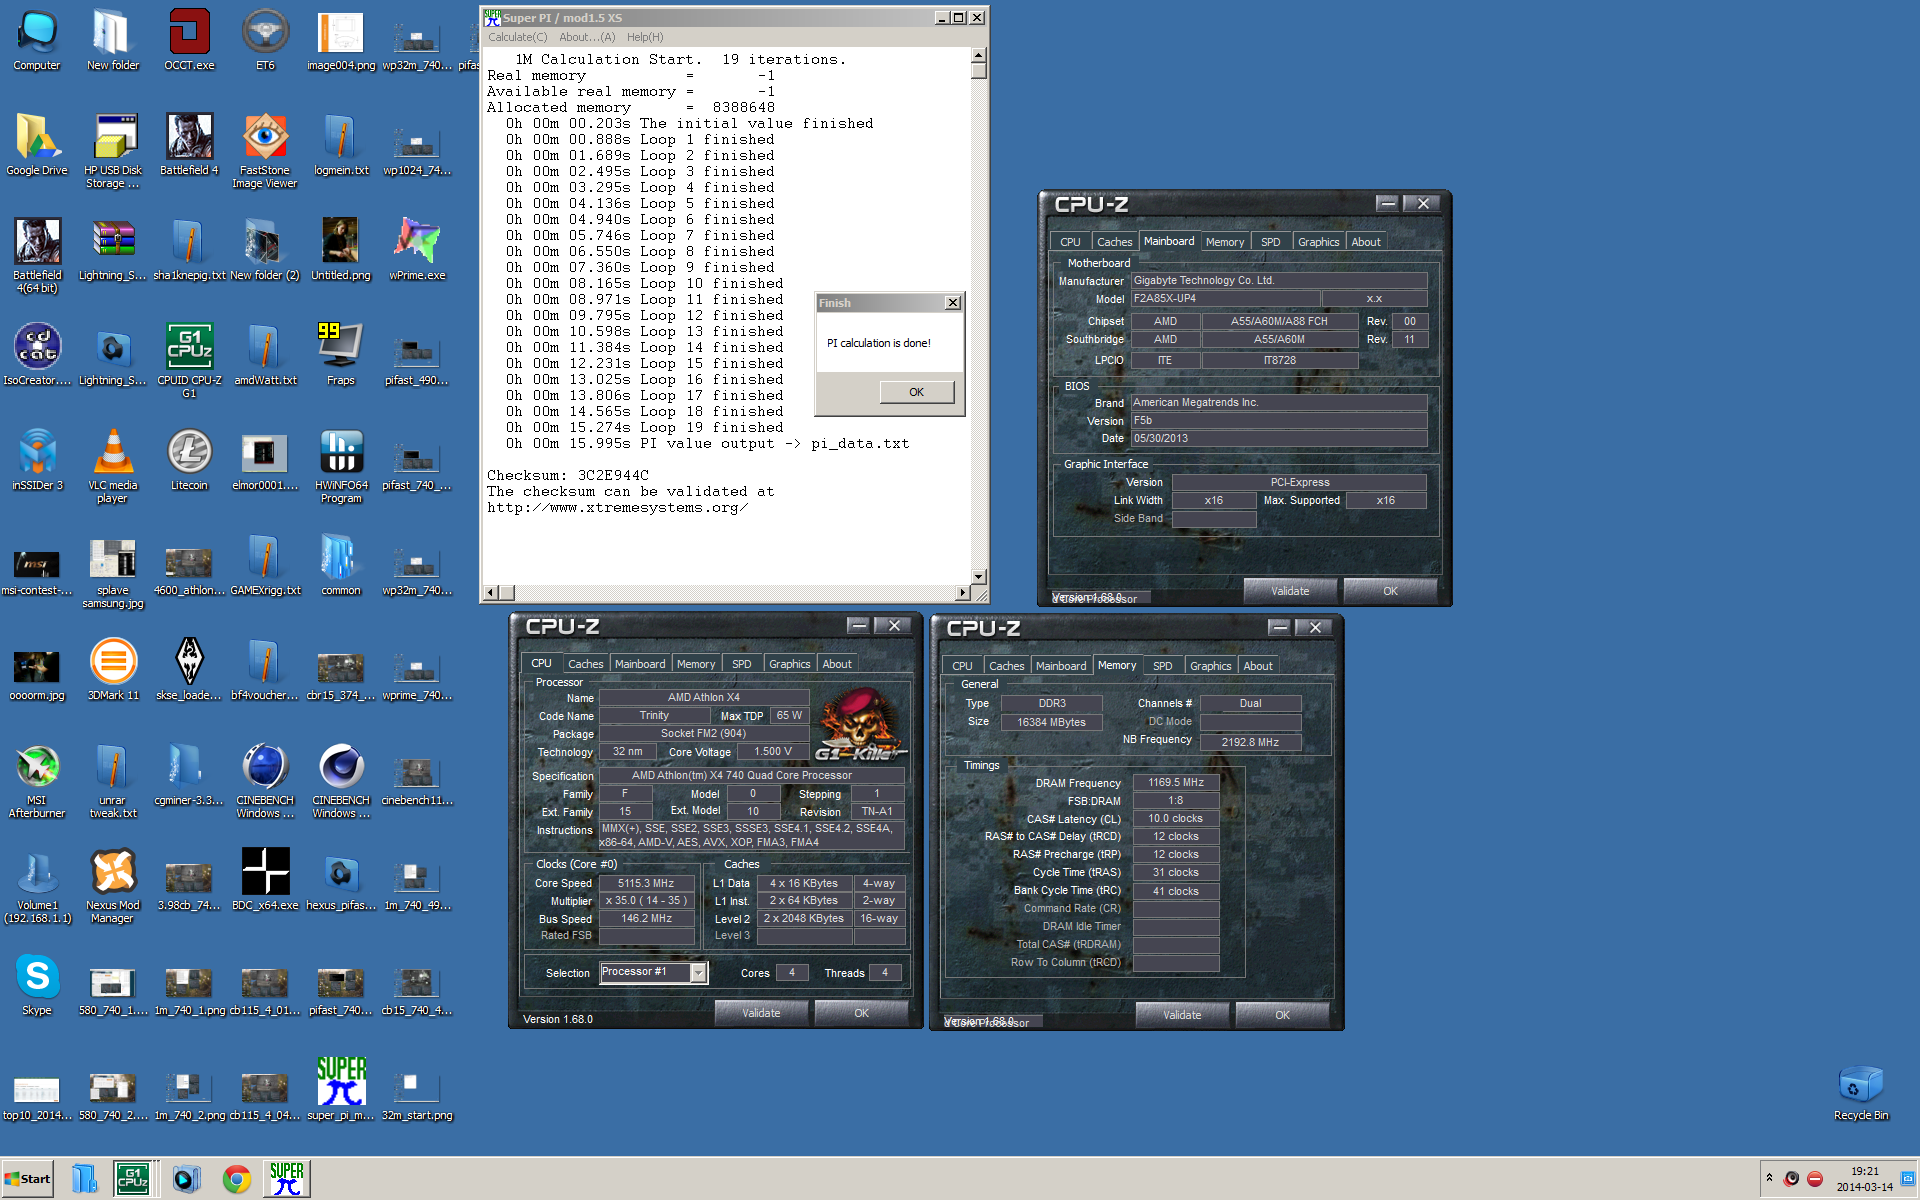Launch VLC media player
Screen dimensions: 1920x1200
pyautogui.click(x=113, y=465)
